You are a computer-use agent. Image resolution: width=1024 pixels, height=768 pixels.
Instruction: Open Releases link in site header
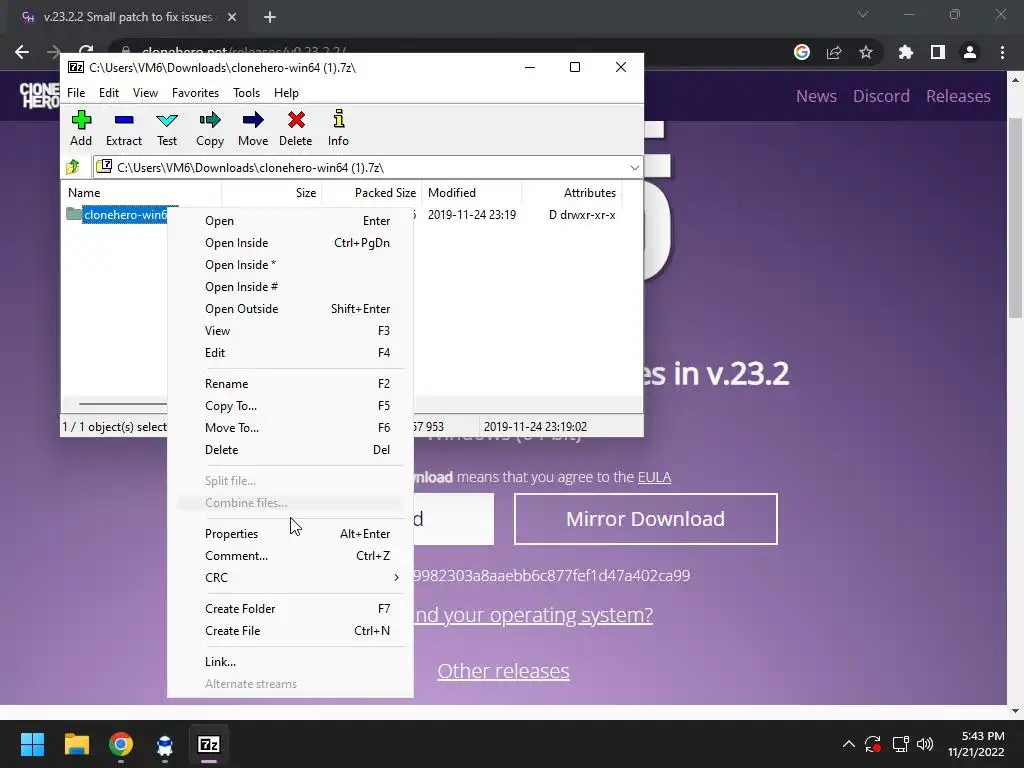point(958,96)
